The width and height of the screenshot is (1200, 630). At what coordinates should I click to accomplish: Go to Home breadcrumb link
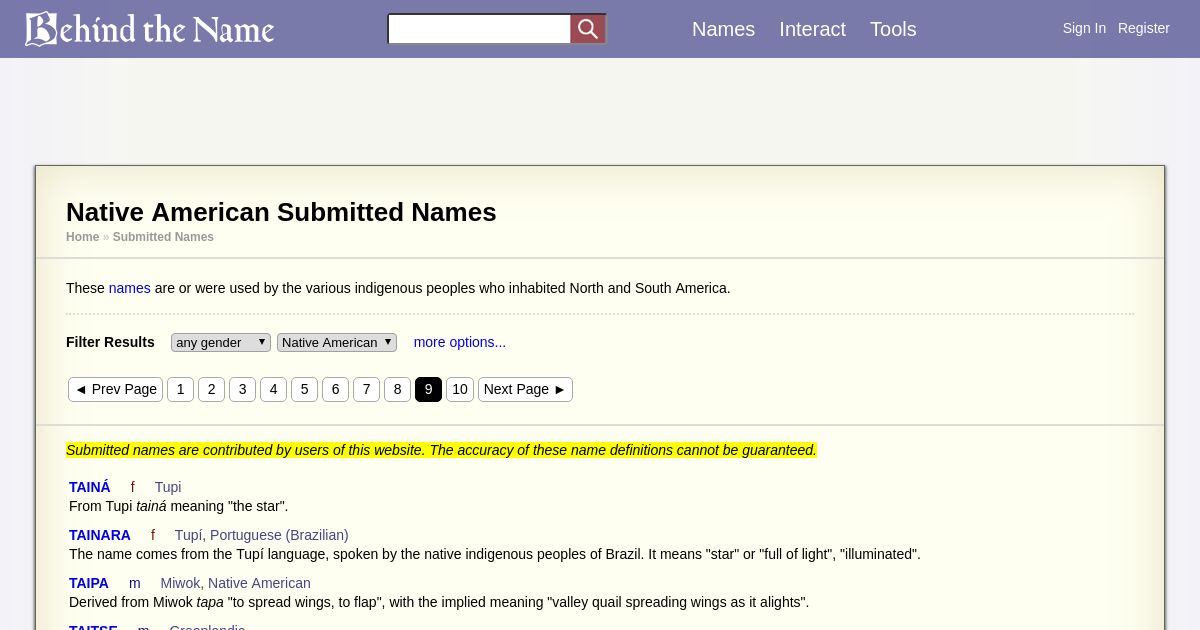(x=82, y=237)
